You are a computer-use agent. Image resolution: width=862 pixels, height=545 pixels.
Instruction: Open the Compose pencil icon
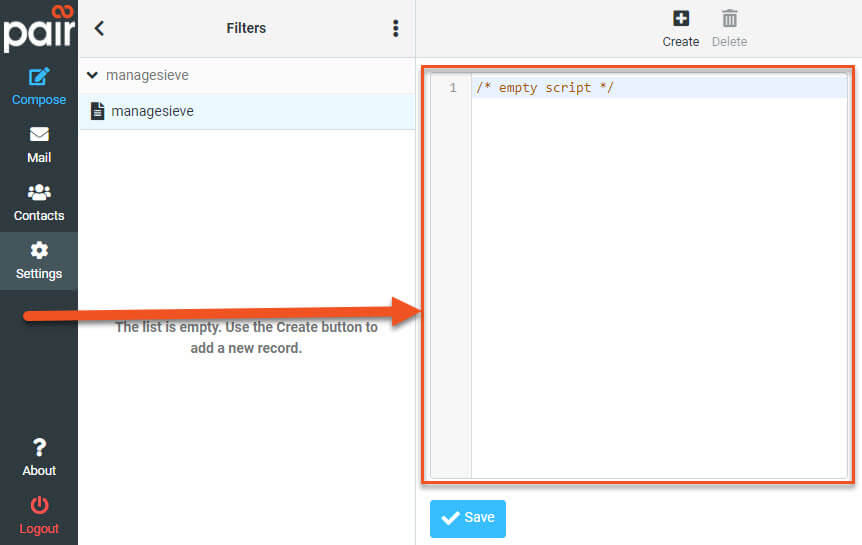pos(39,77)
